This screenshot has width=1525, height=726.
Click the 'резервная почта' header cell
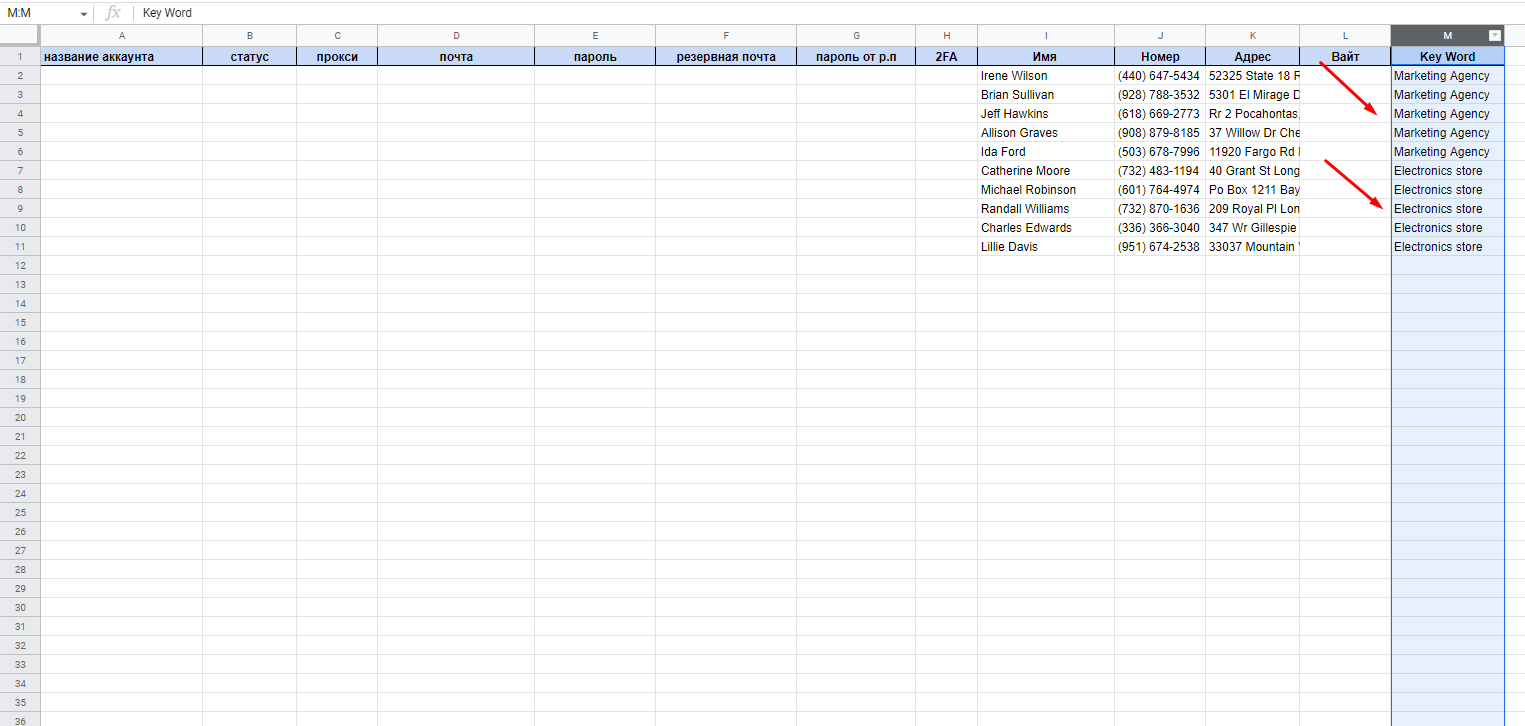click(726, 57)
